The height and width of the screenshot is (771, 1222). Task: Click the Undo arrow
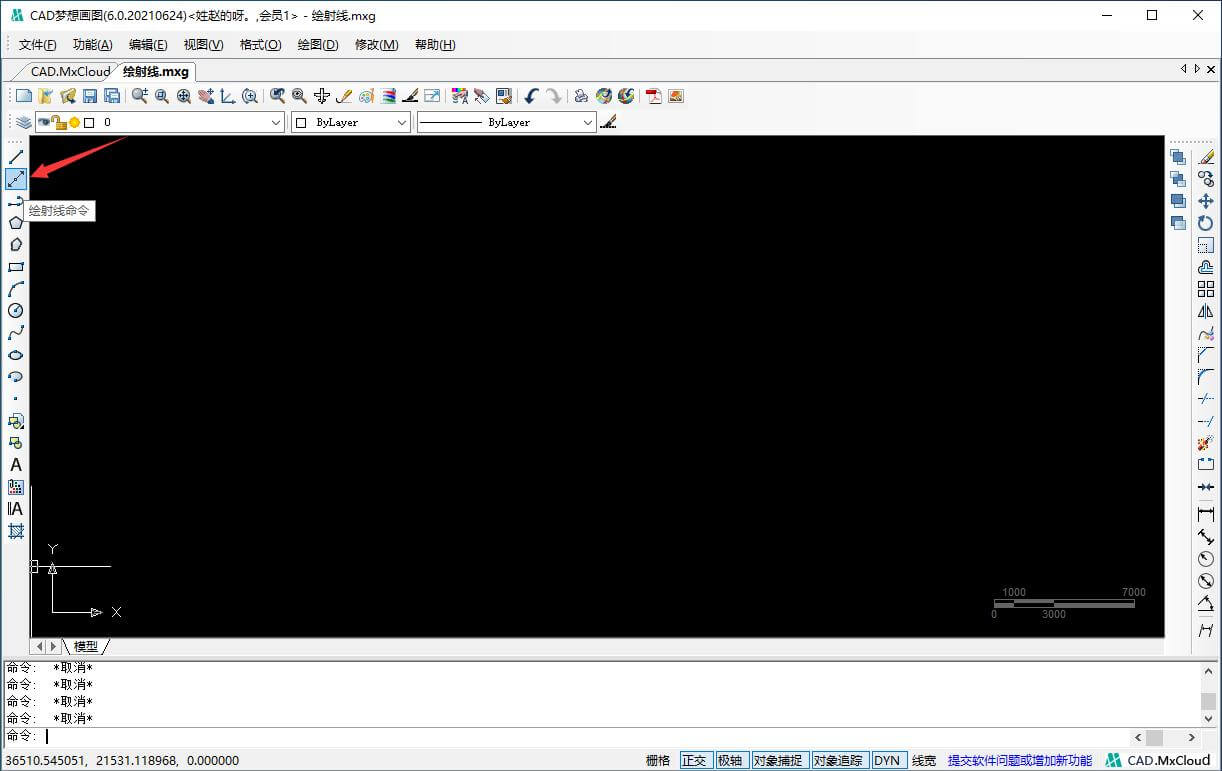[x=531, y=96]
